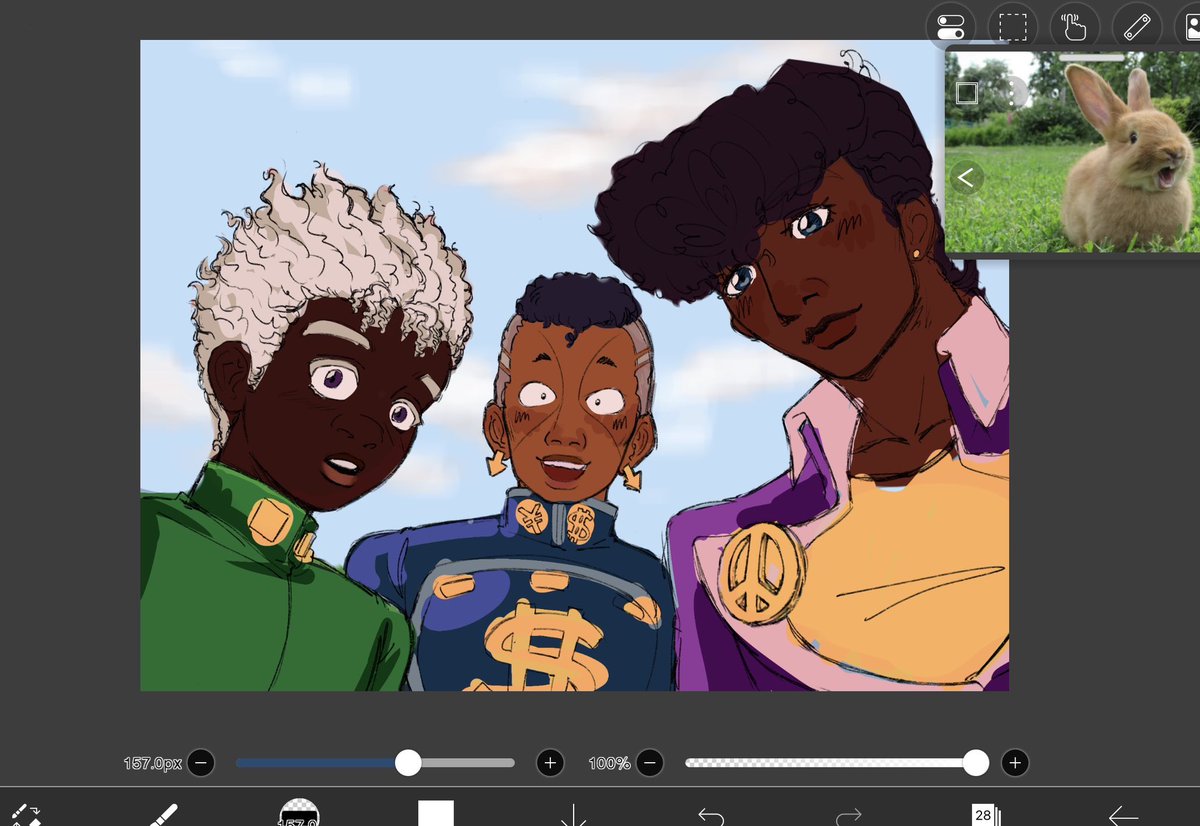The width and height of the screenshot is (1200, 826).
Task: Click the brush thickness slider handle
Action: pyautogui.click(x=408, y=763)
